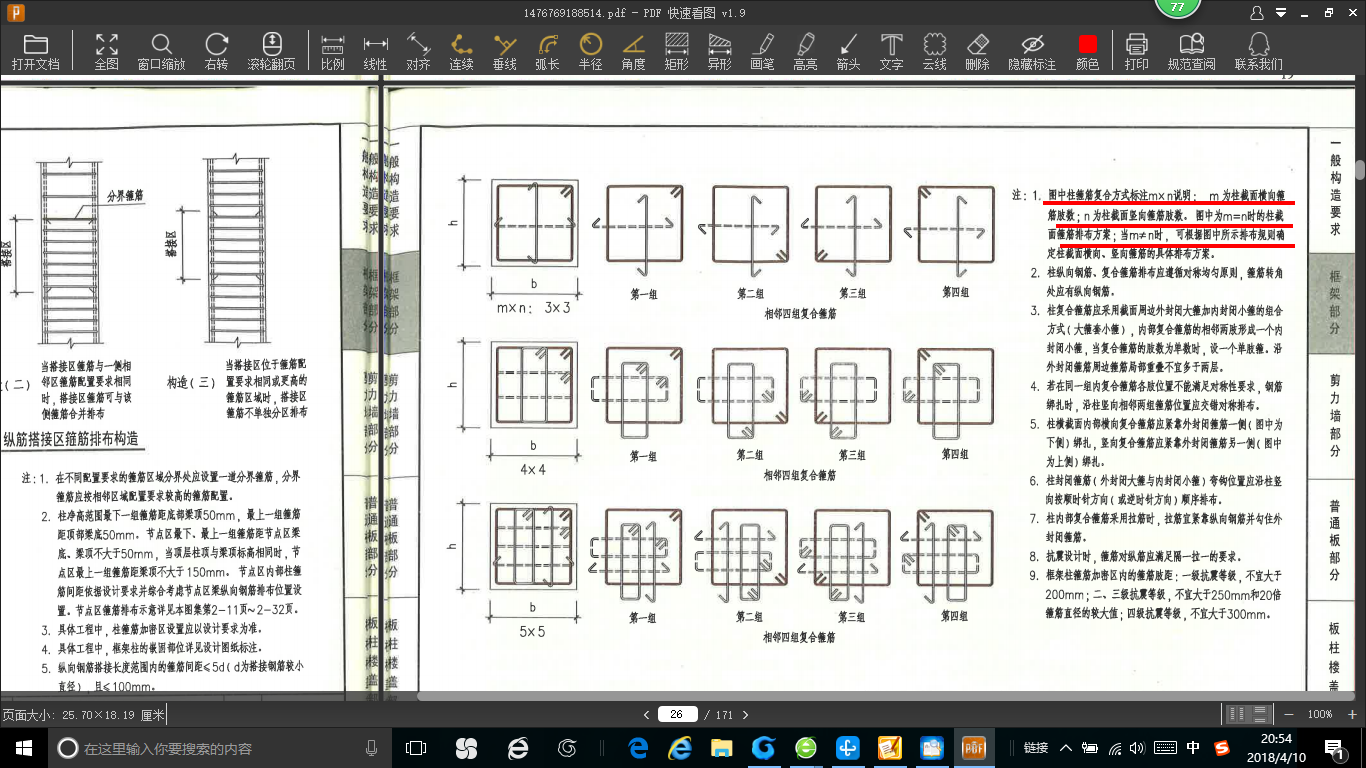
Task: Choose the 云线 cloud line tool
Action: 934,51
